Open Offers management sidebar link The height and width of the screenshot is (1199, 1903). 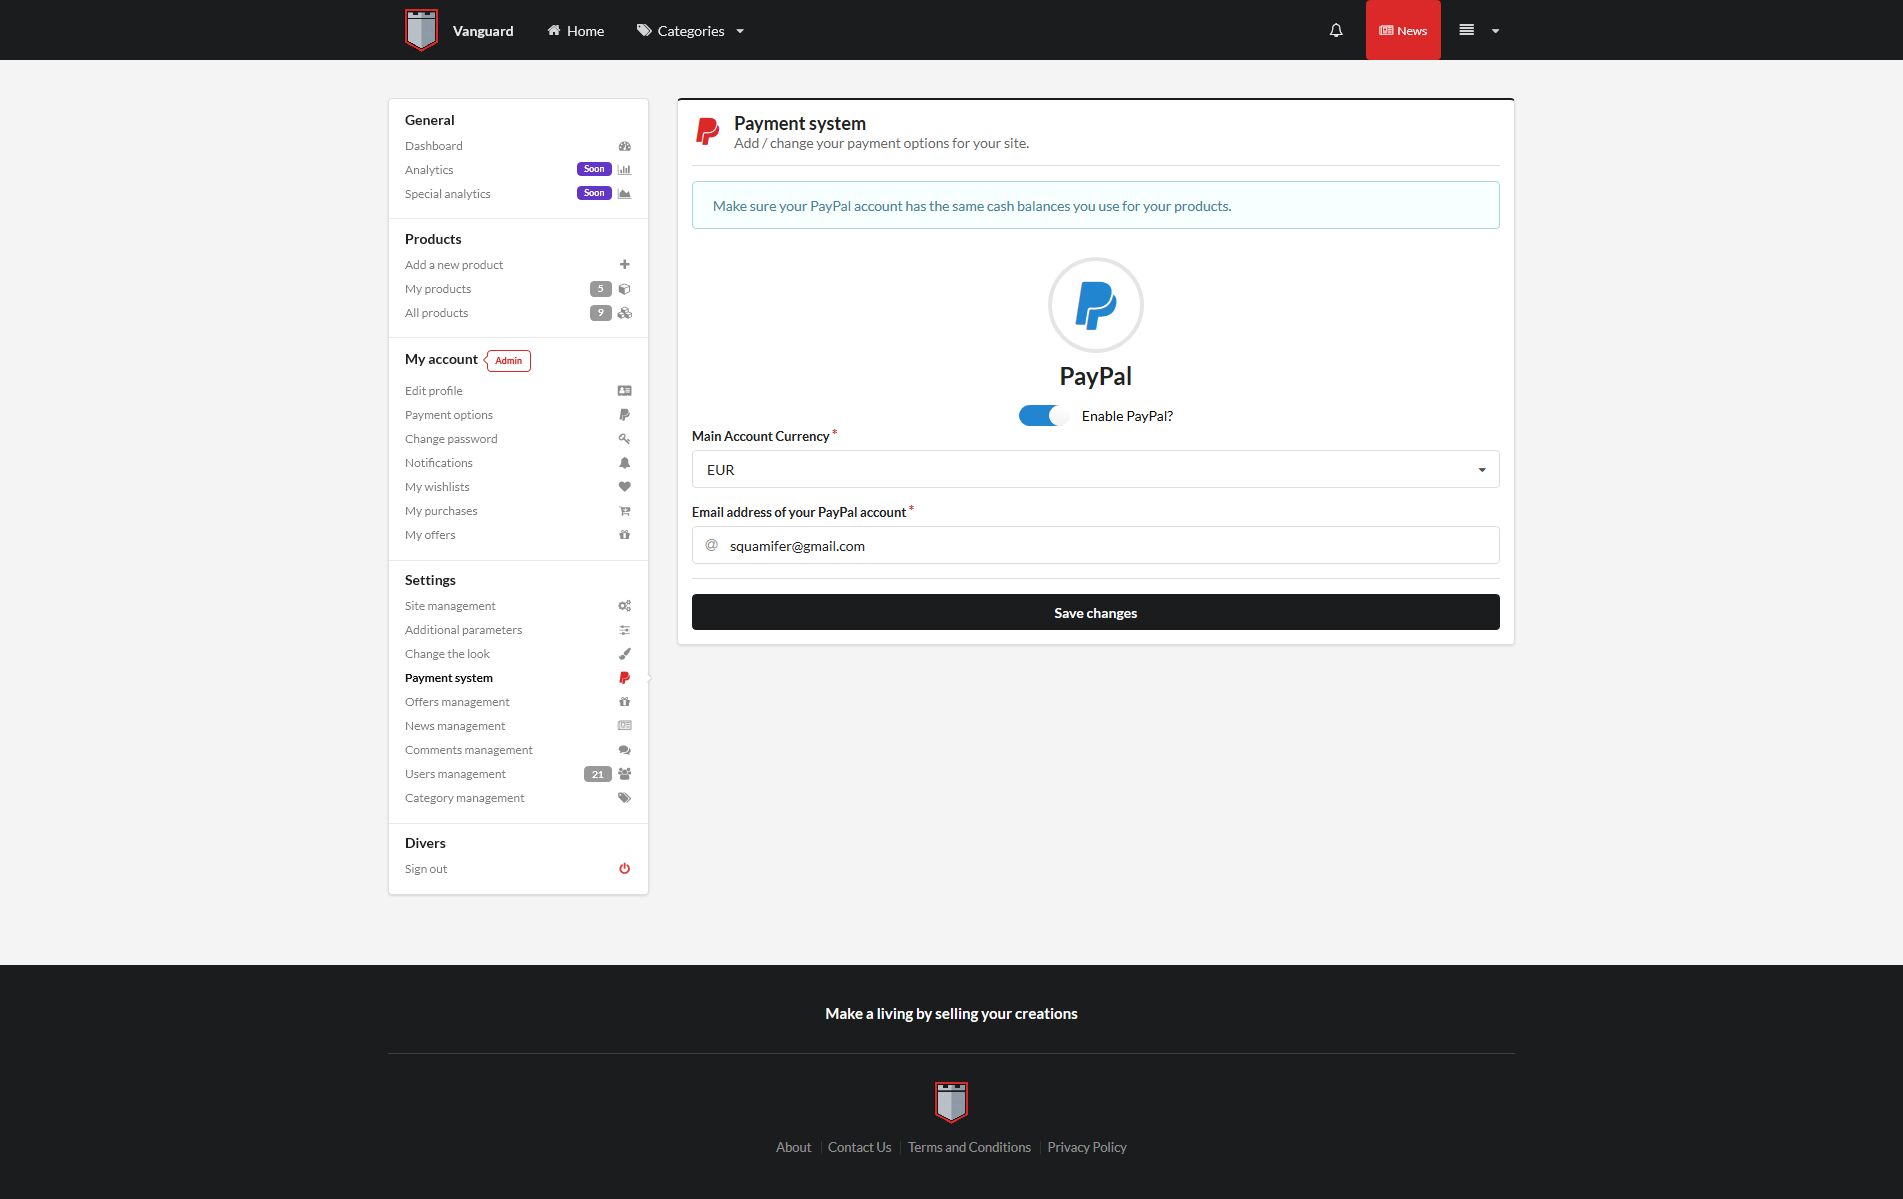coord(457,702)
